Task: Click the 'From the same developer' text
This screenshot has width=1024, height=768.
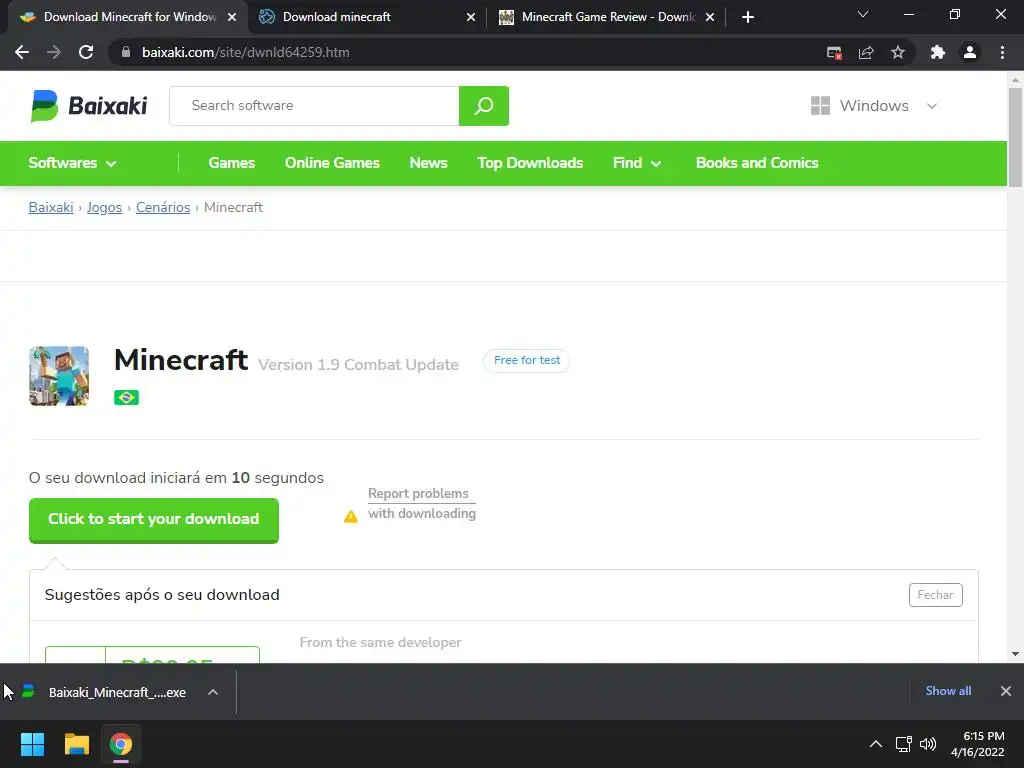Action: coord(380,643)
